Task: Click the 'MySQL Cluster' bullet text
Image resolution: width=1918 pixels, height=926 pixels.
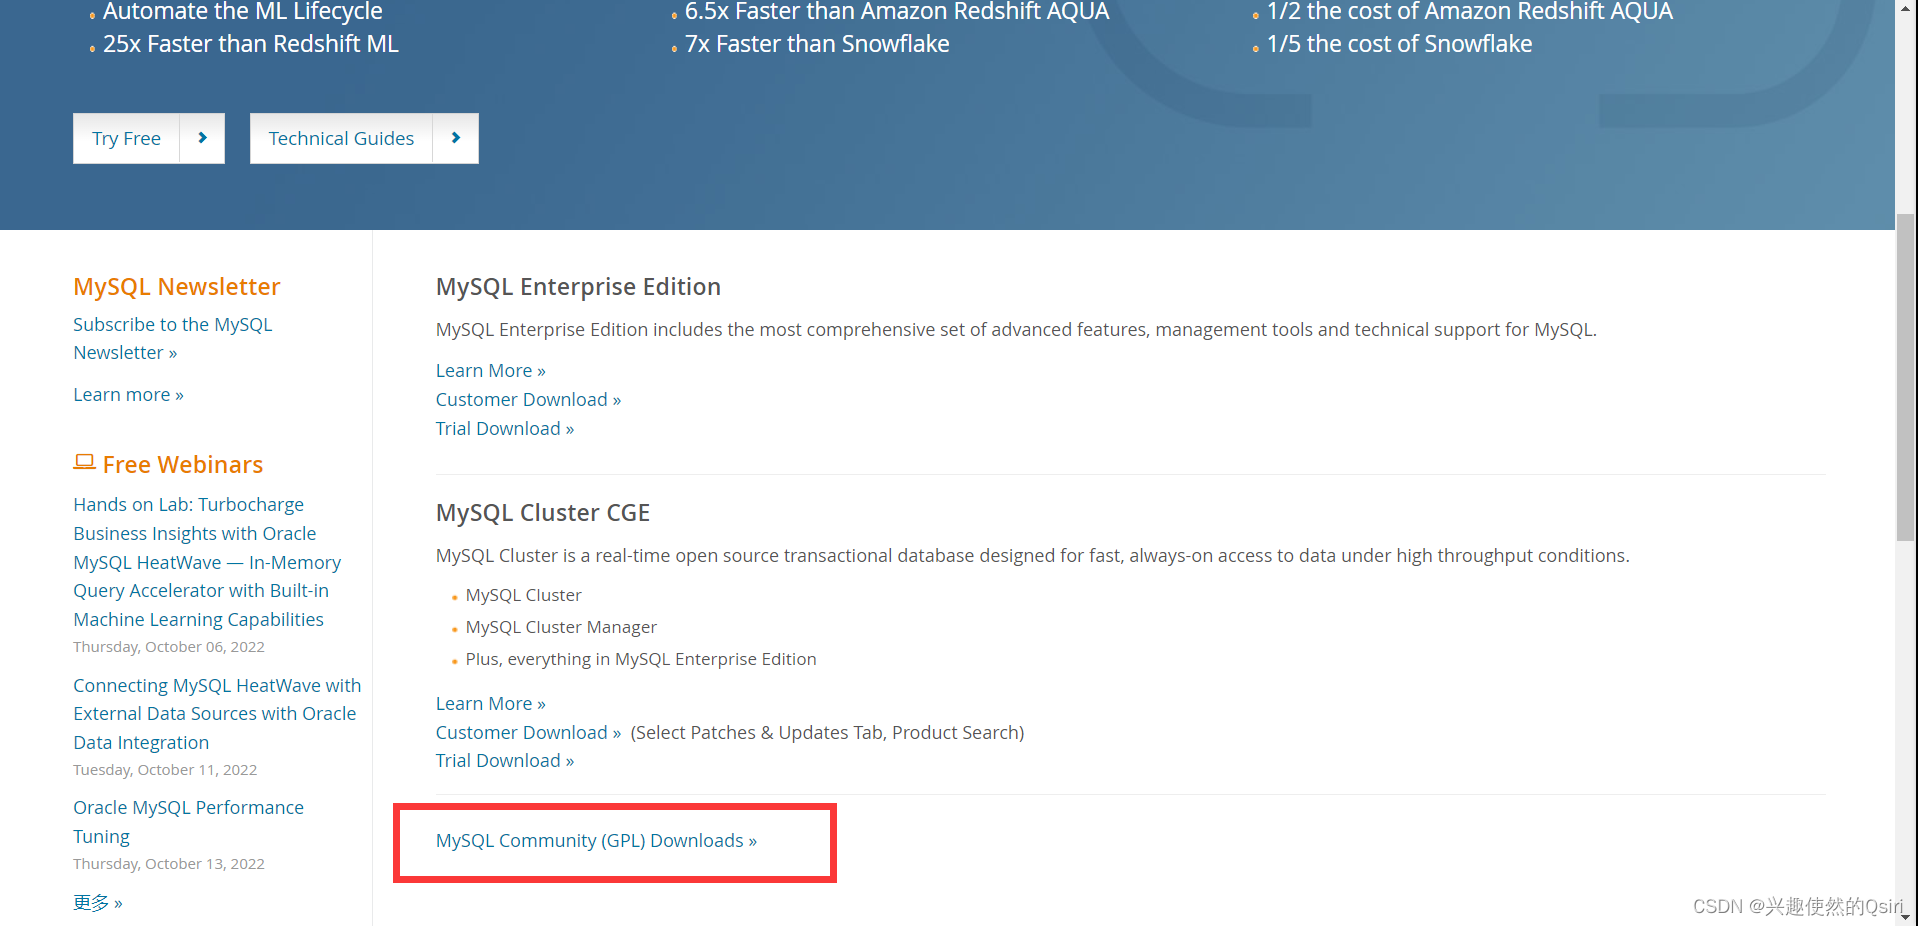Action: tap(523, 595)
